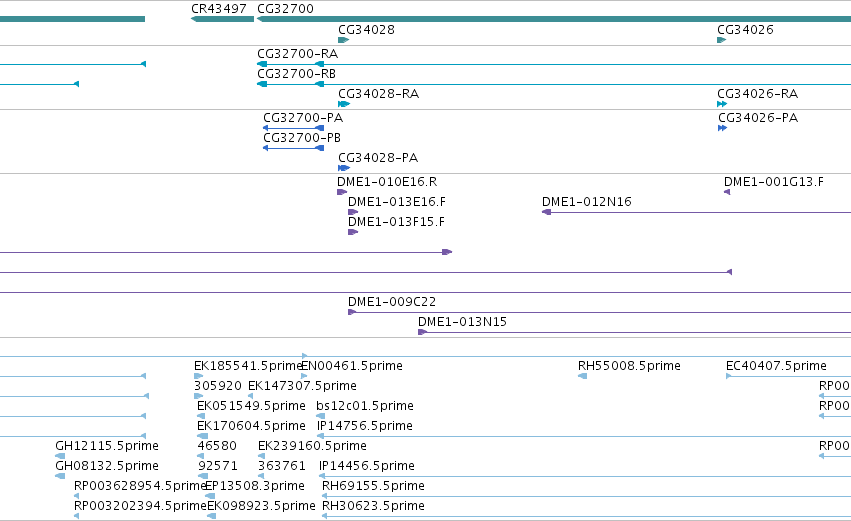851x521 pixels.
Task: Select the DME1-013N15 clone line
Action: pyautogui.click(x=634, y=332)
